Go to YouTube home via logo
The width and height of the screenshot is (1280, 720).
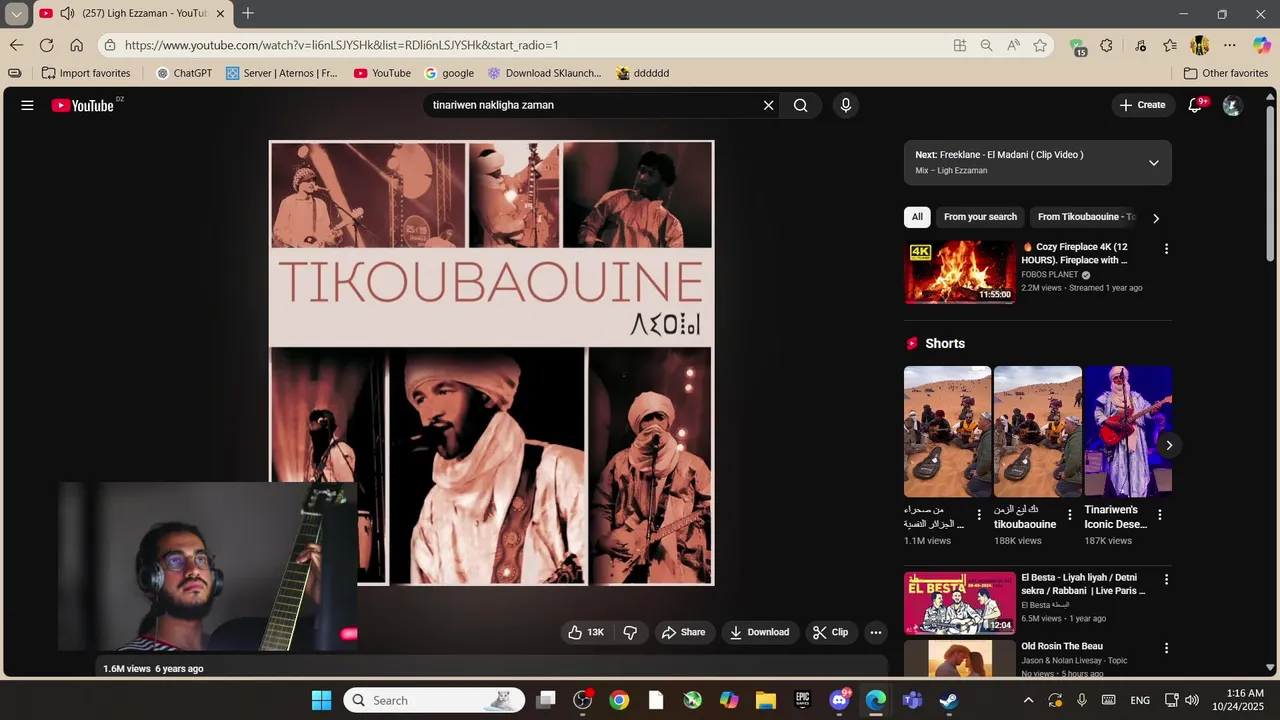(85, 105)
